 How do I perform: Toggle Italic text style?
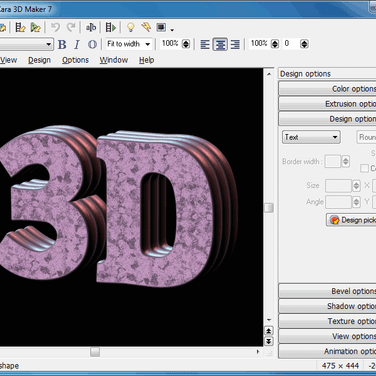(x=77, y=44)
